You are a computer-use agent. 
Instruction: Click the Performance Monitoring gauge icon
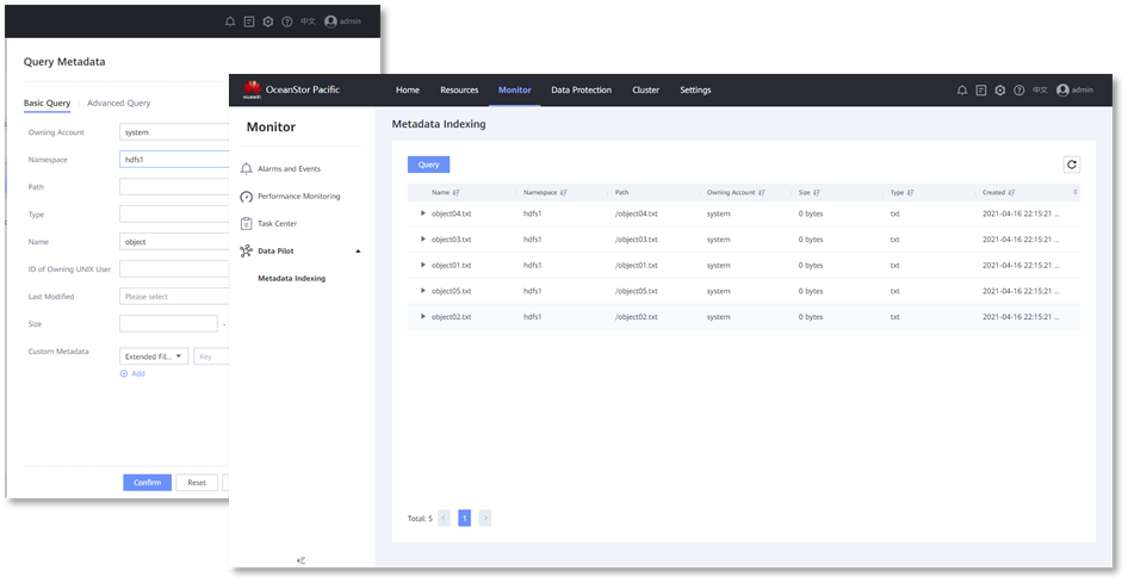pyautogui.click(x=246, y=196)
